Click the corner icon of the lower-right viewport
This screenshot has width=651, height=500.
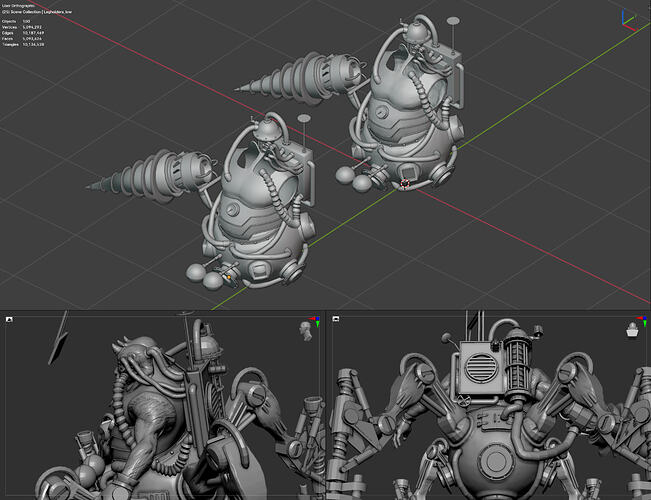(x=338, y=319)
